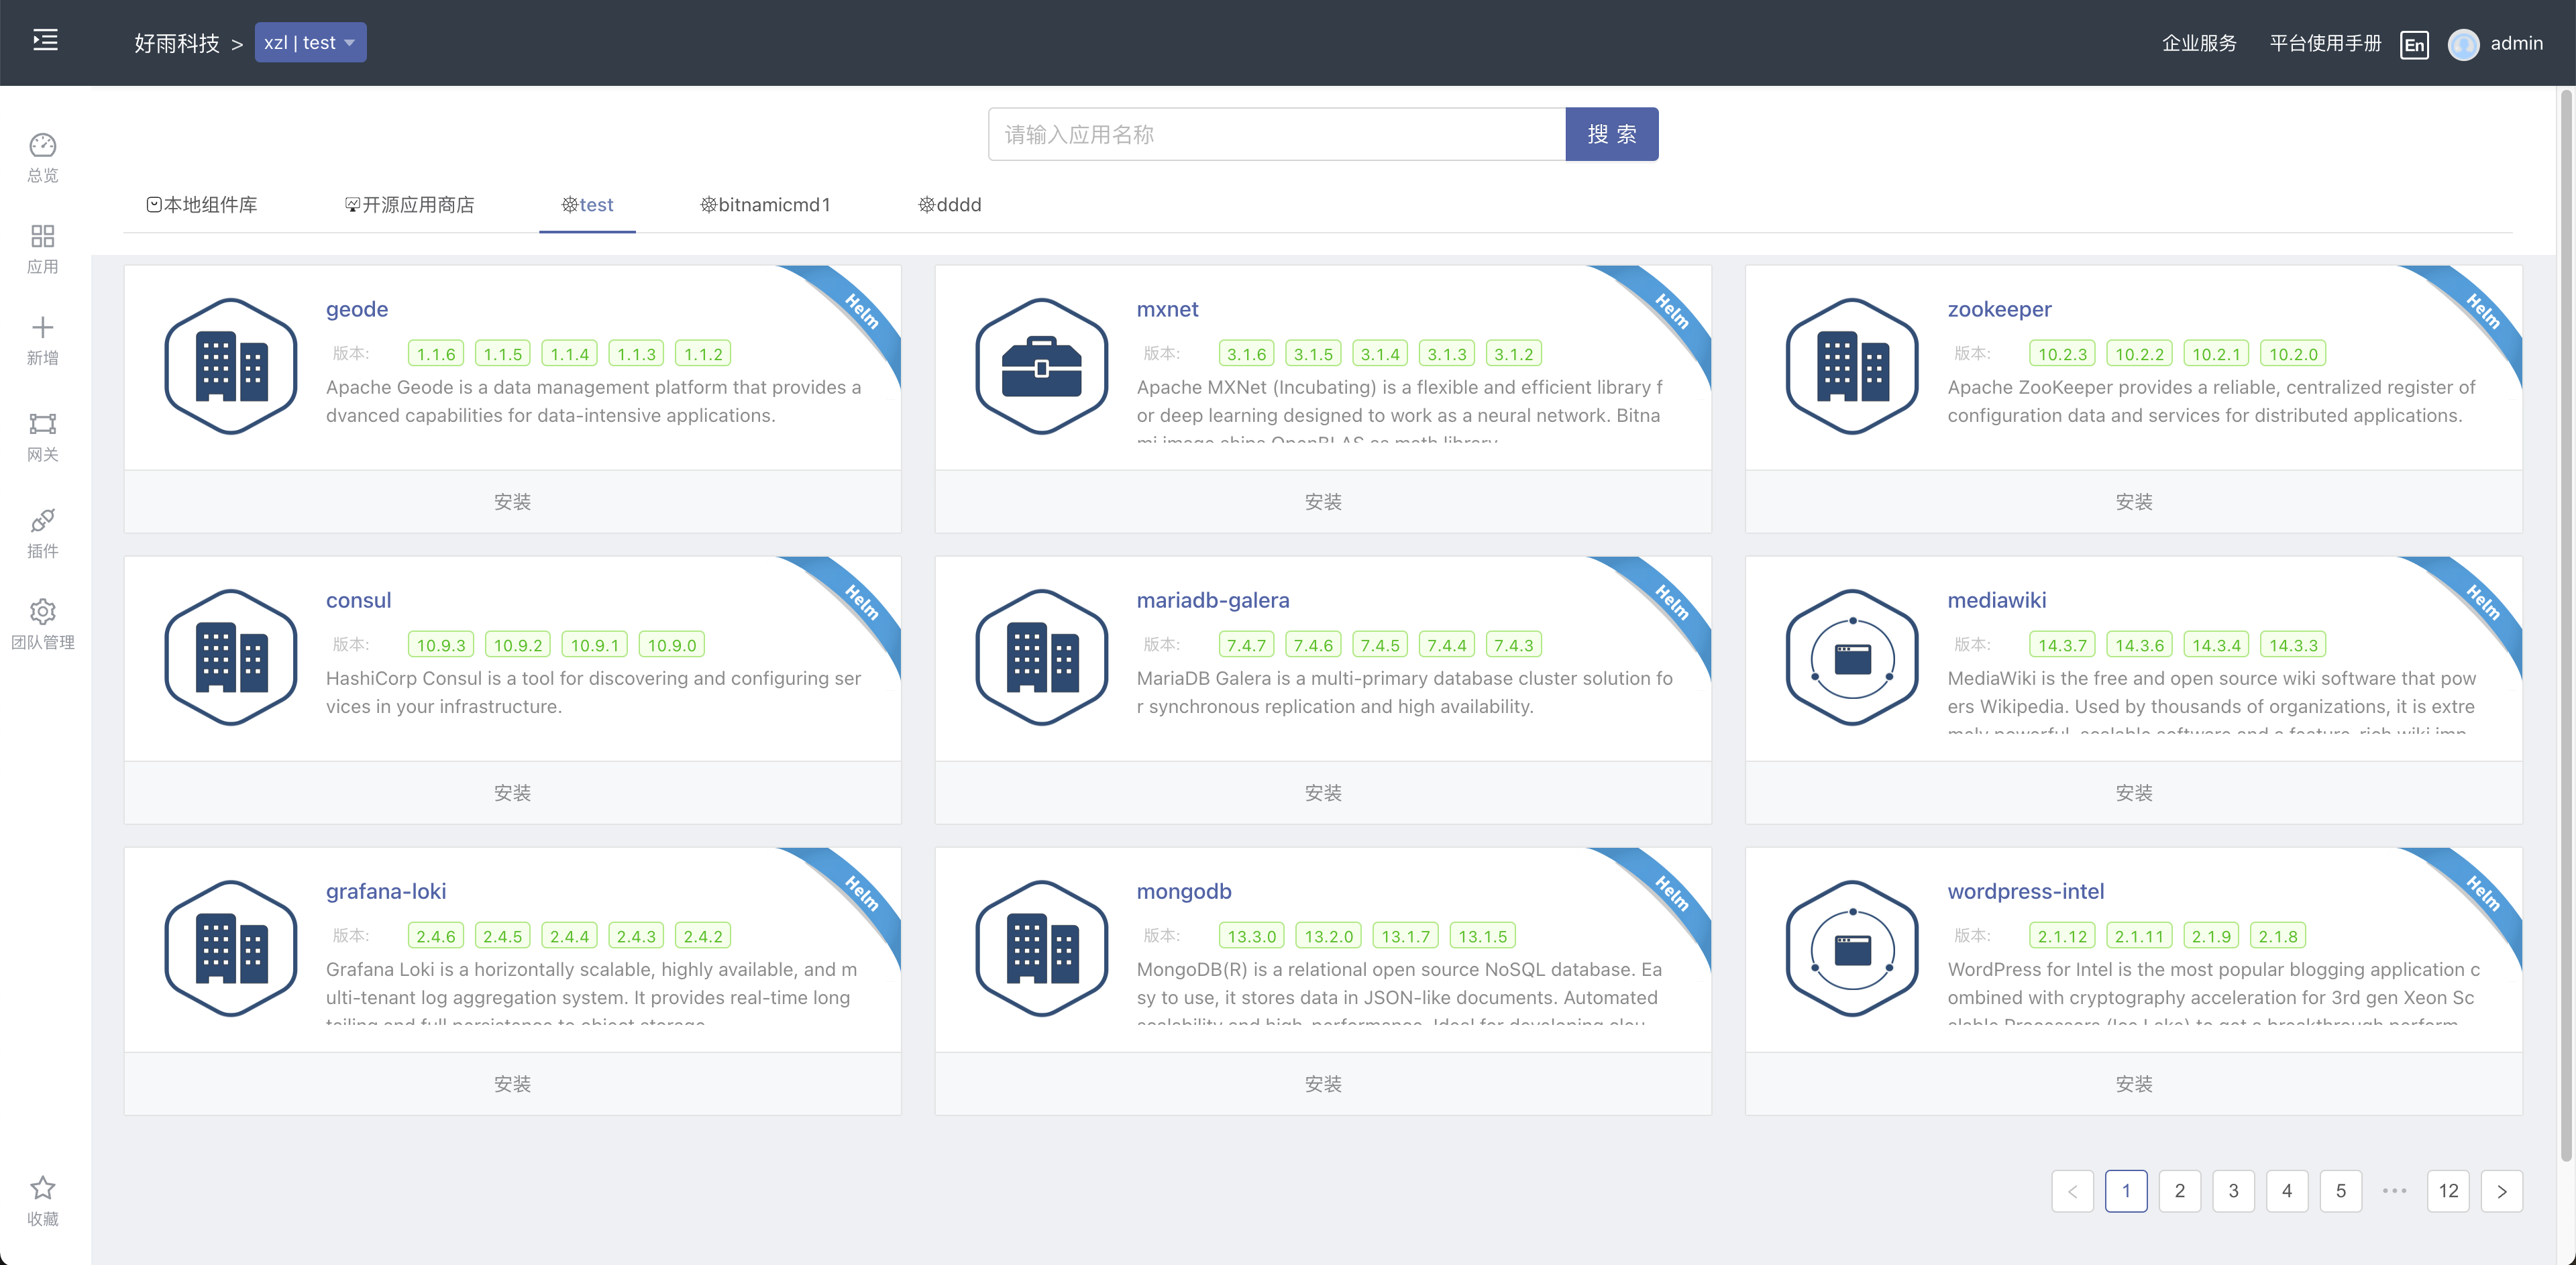
Task: Open the 总览 overview page from sidebar
Action: 42,156
